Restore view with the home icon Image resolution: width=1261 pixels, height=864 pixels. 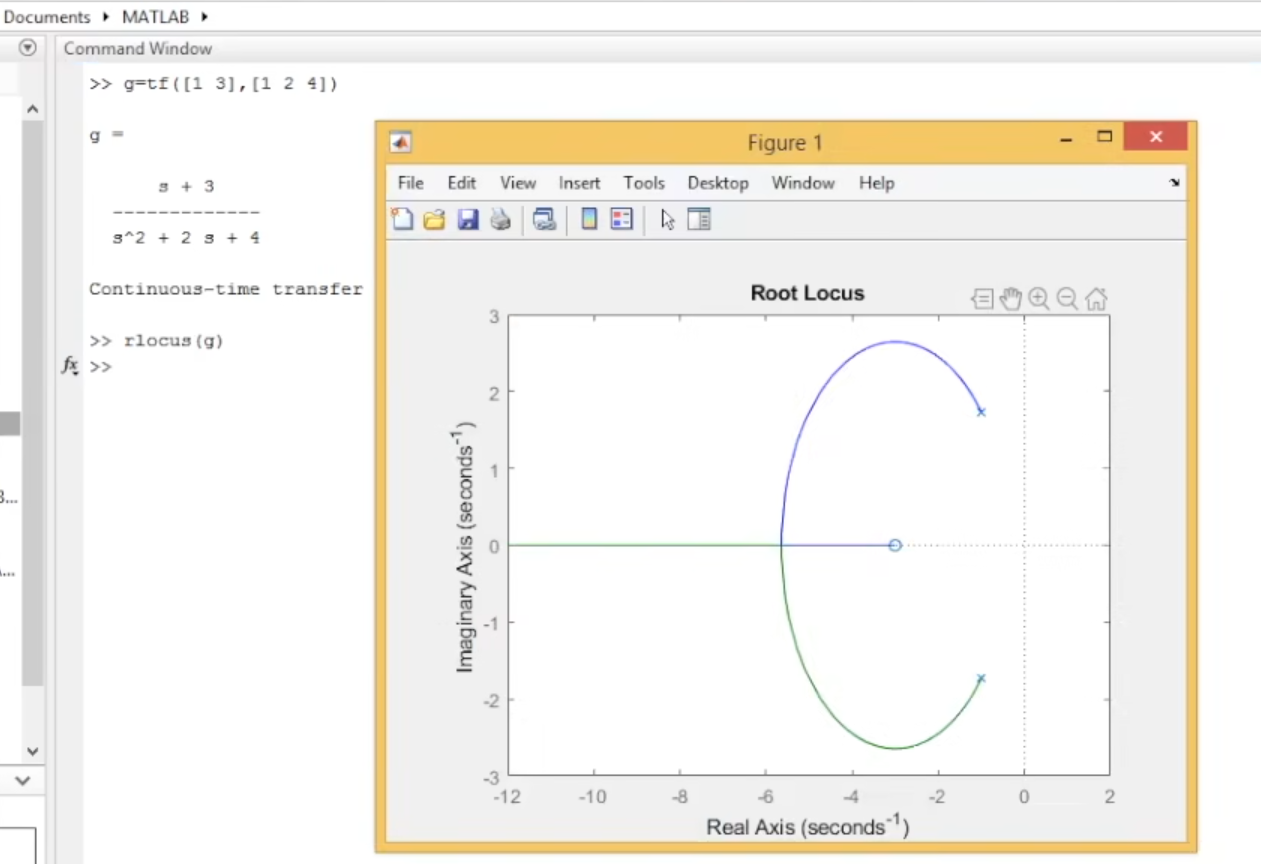click(1096, 298)
